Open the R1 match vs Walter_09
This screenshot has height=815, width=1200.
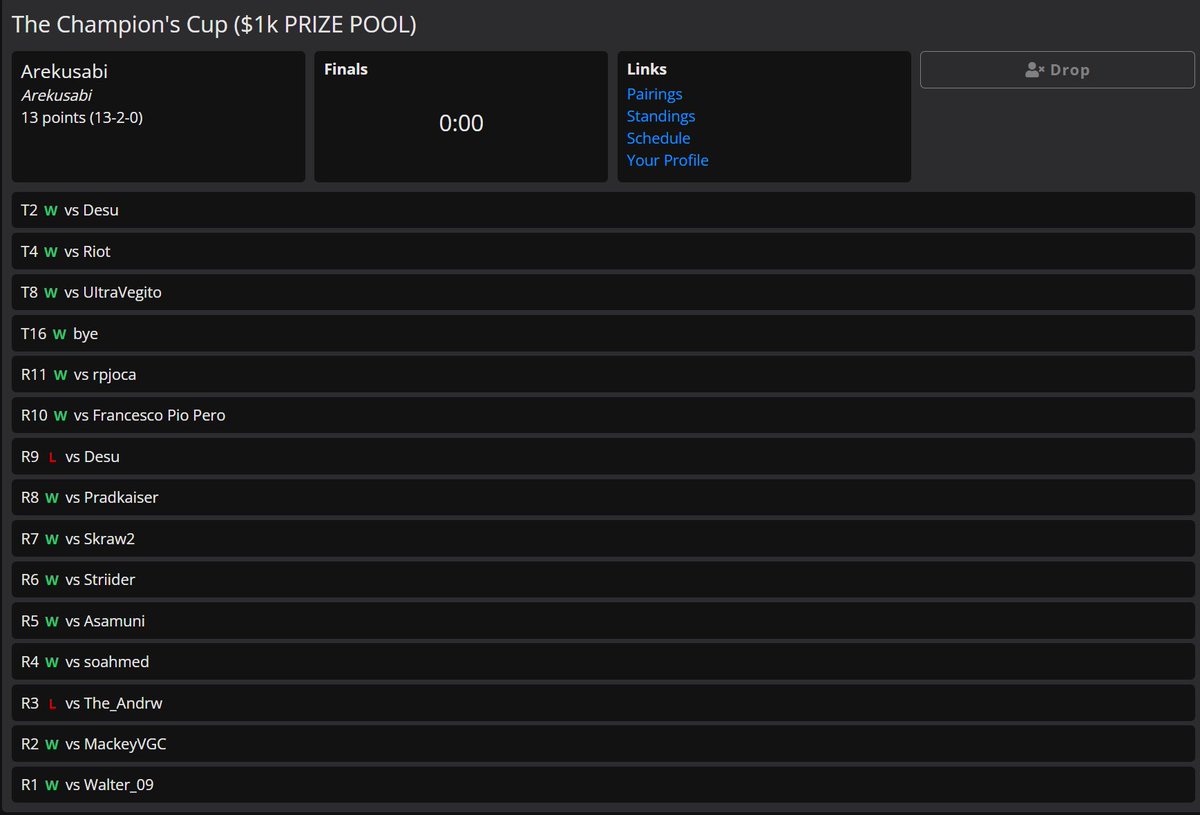click(603, 784)
